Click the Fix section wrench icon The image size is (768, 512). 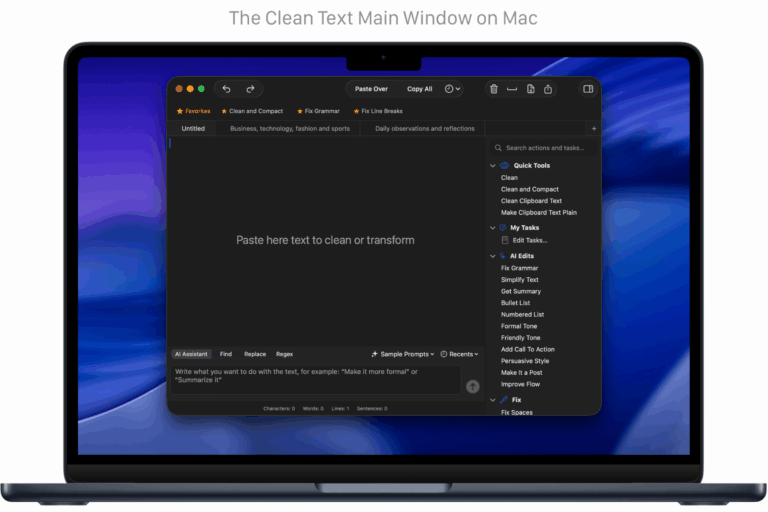(x=504, y=400)
